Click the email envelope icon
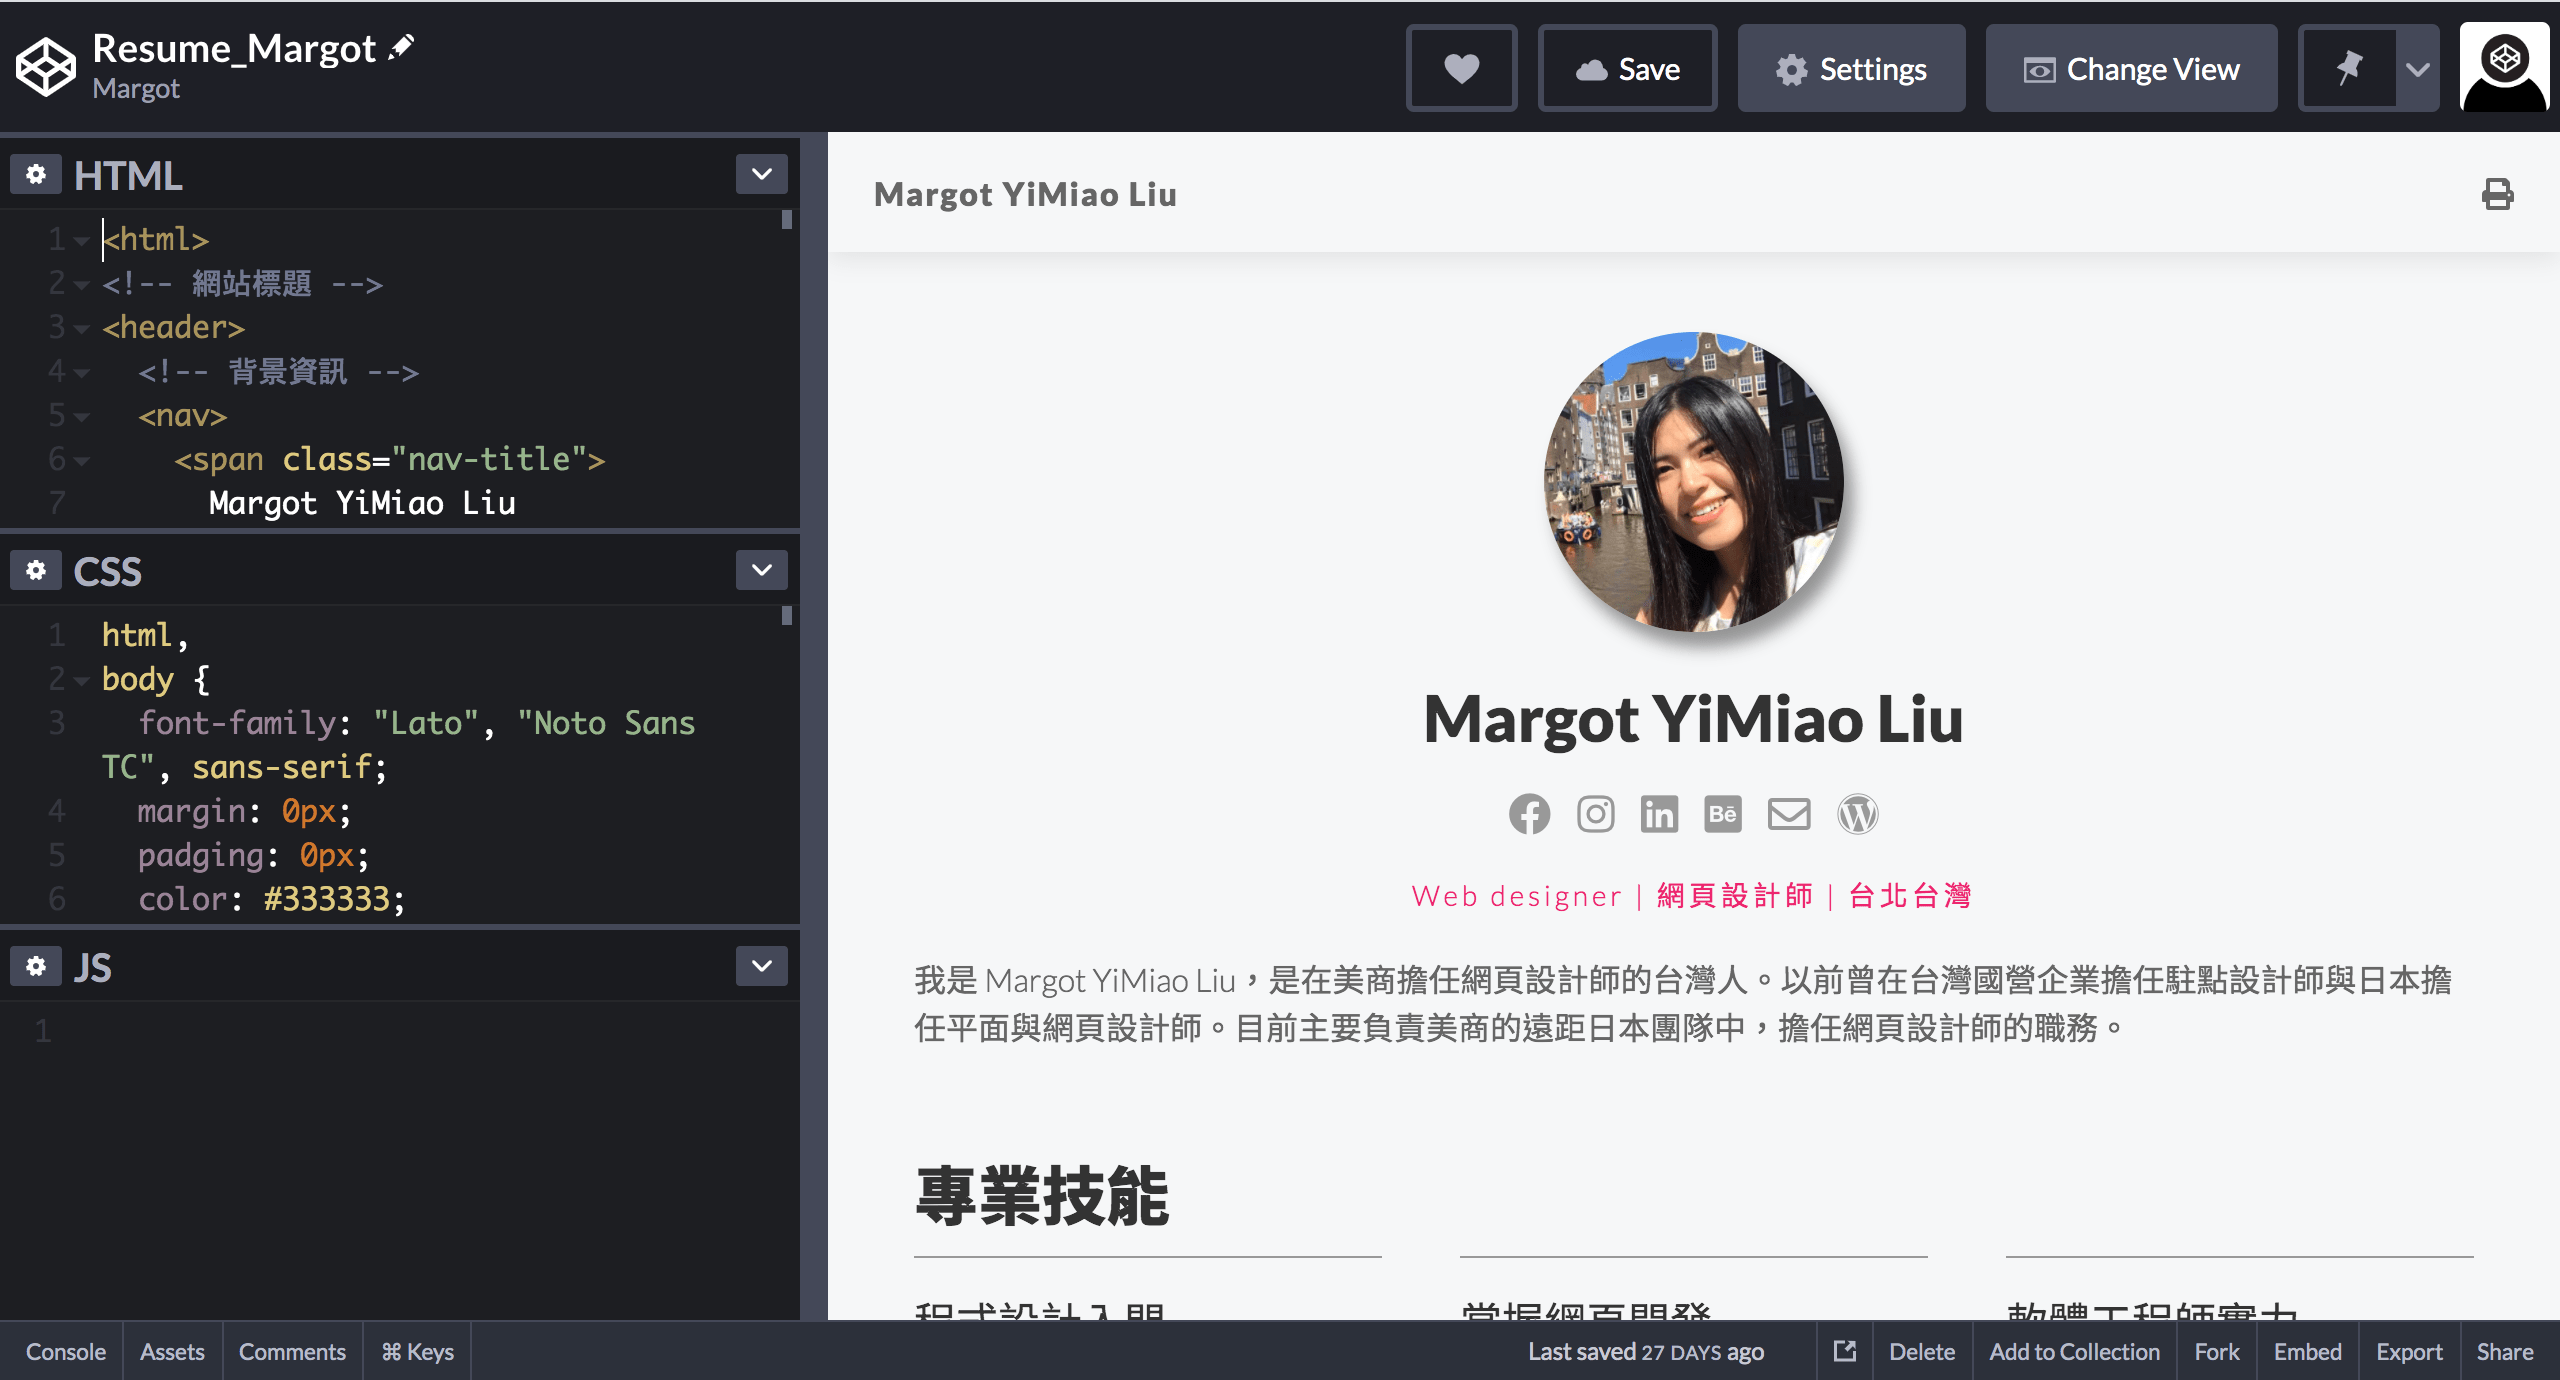Image resolution: width=2560 pixels, height=1380 pixels. (1788, 814)
